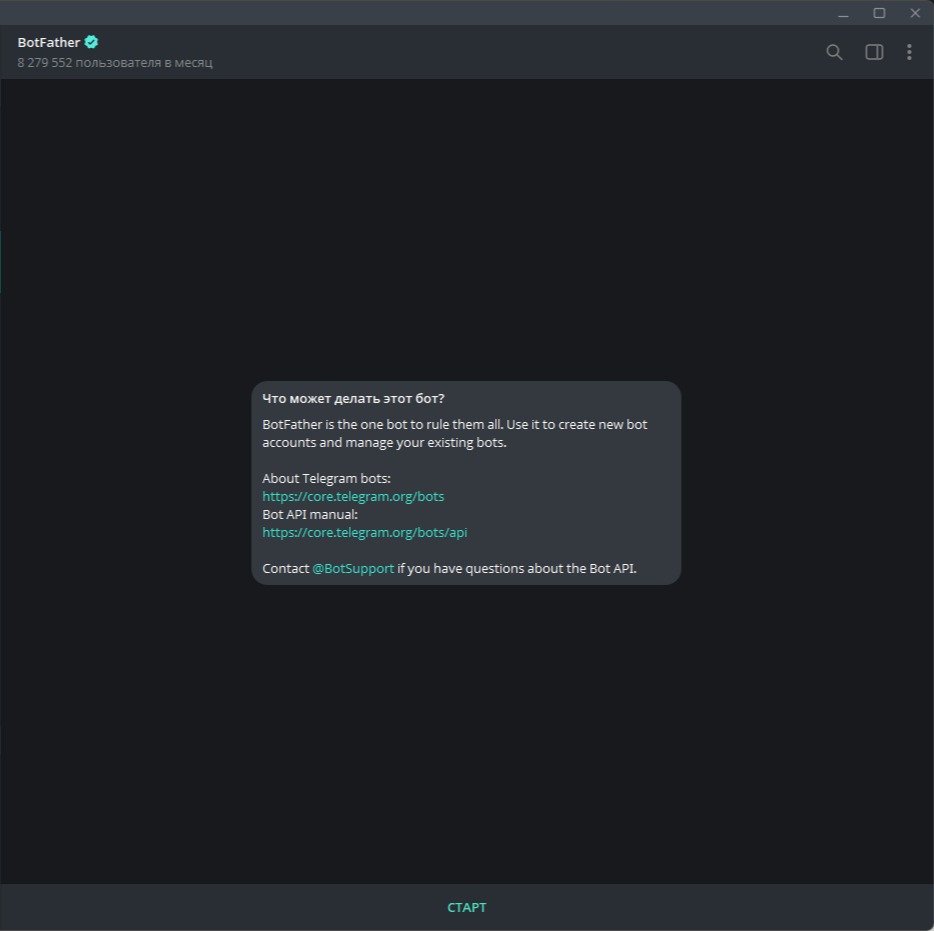Maximize the Telegram window
This screenshot has height=931, width=934.
click(x=879, y=13)
